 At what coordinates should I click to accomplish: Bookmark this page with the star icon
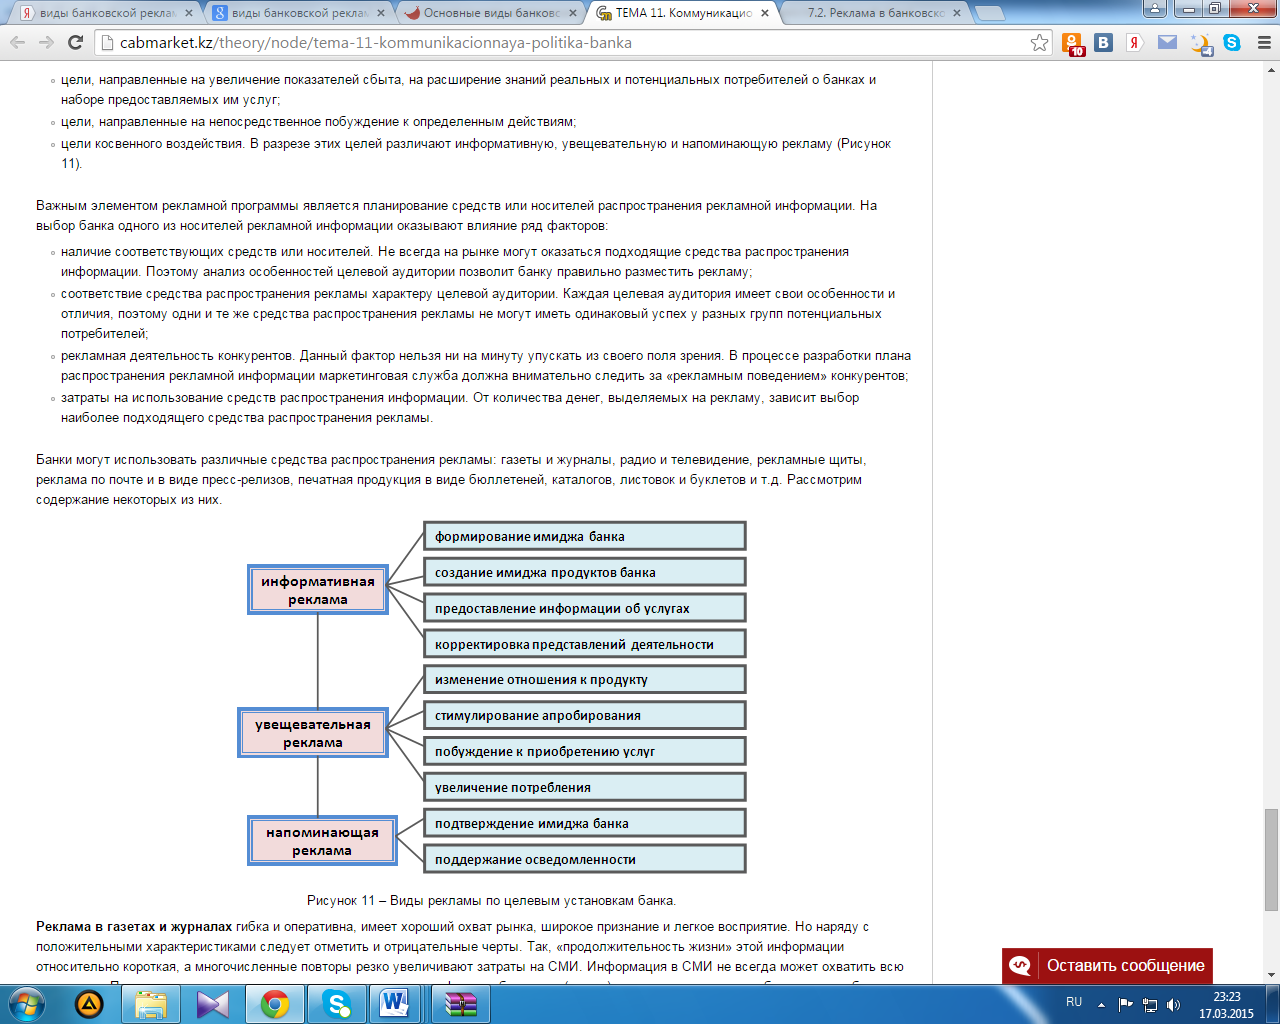click(1040, 42)
